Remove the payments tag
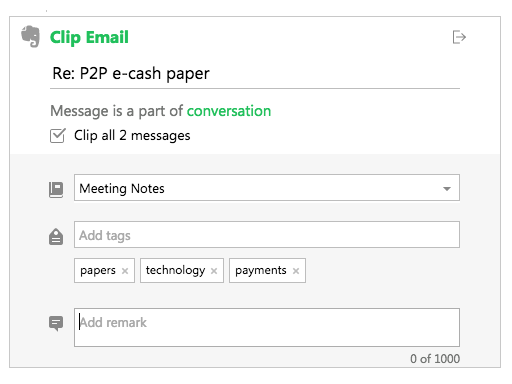The height and width of the screenshot is (384, 512). tap(296, 271)
